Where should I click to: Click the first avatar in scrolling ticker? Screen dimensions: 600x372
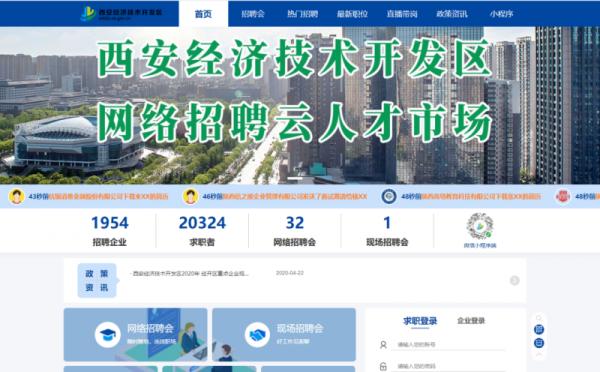pyautogui.click(x=16, y=196)
